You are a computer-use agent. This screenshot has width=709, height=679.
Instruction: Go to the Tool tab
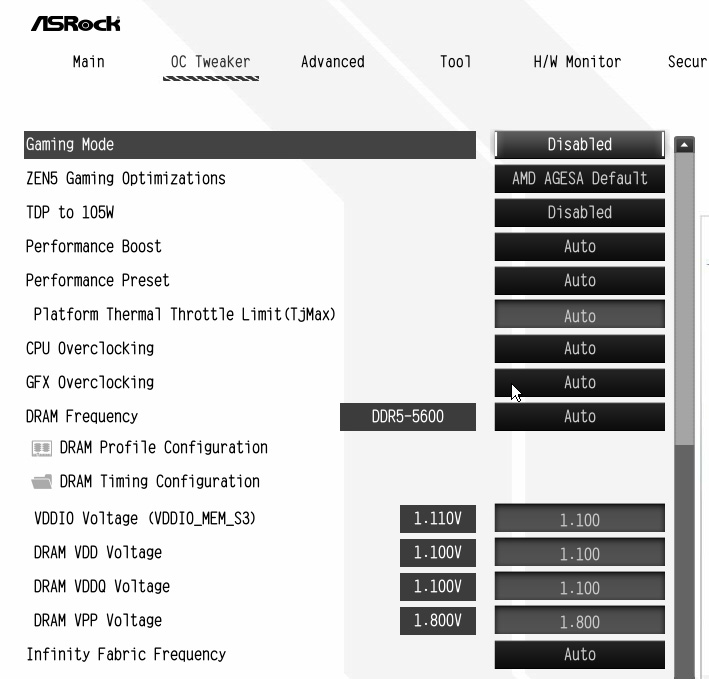pos(456,61)
